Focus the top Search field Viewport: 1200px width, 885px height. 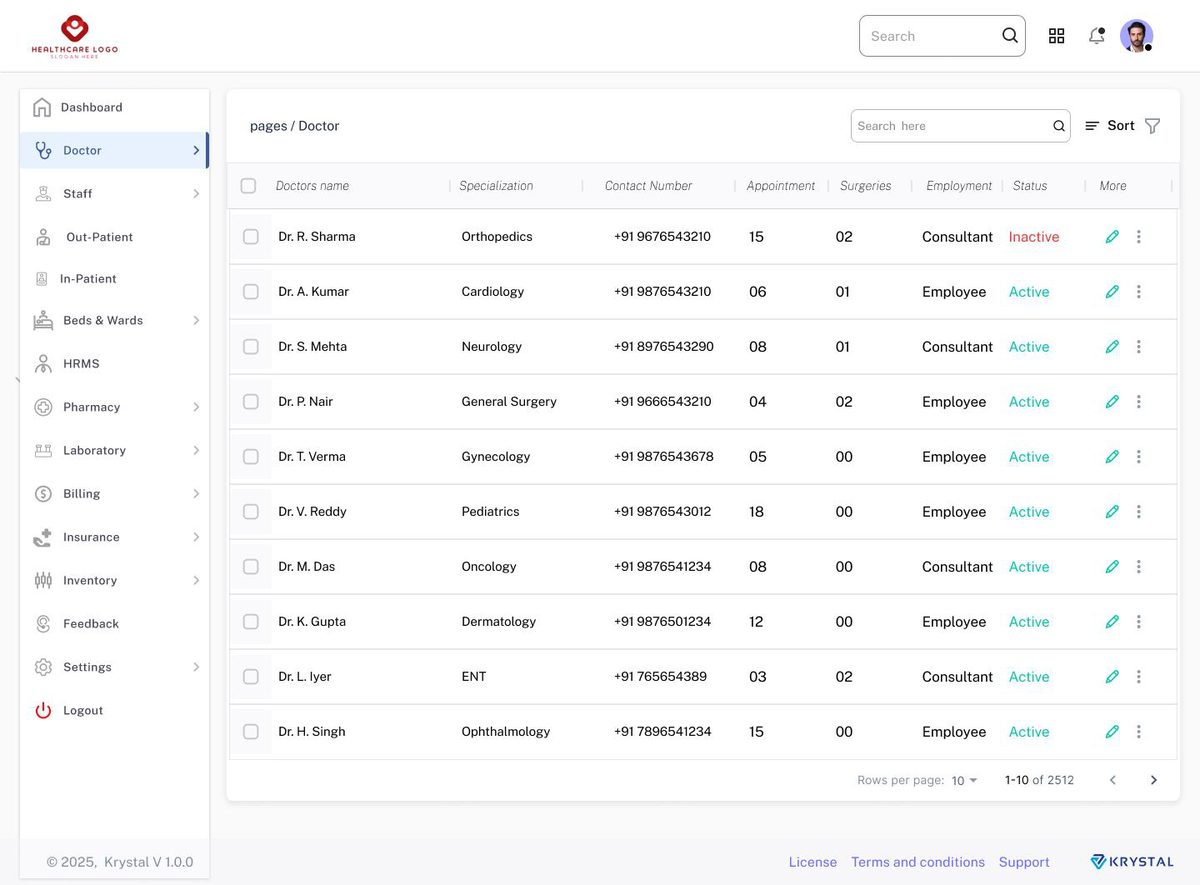tap(942, 36)
